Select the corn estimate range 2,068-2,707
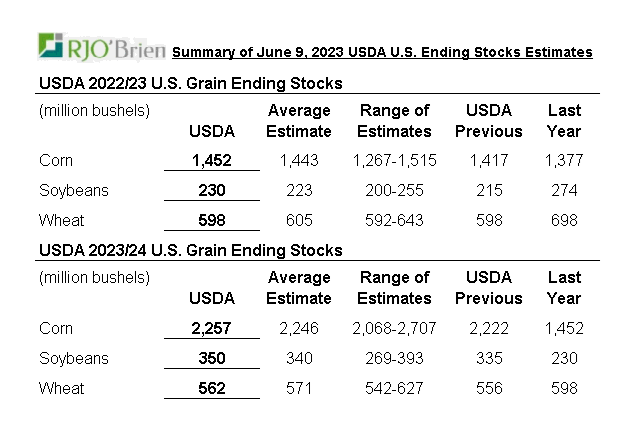This screenshot has width=637, height=431. coord(394,328)
